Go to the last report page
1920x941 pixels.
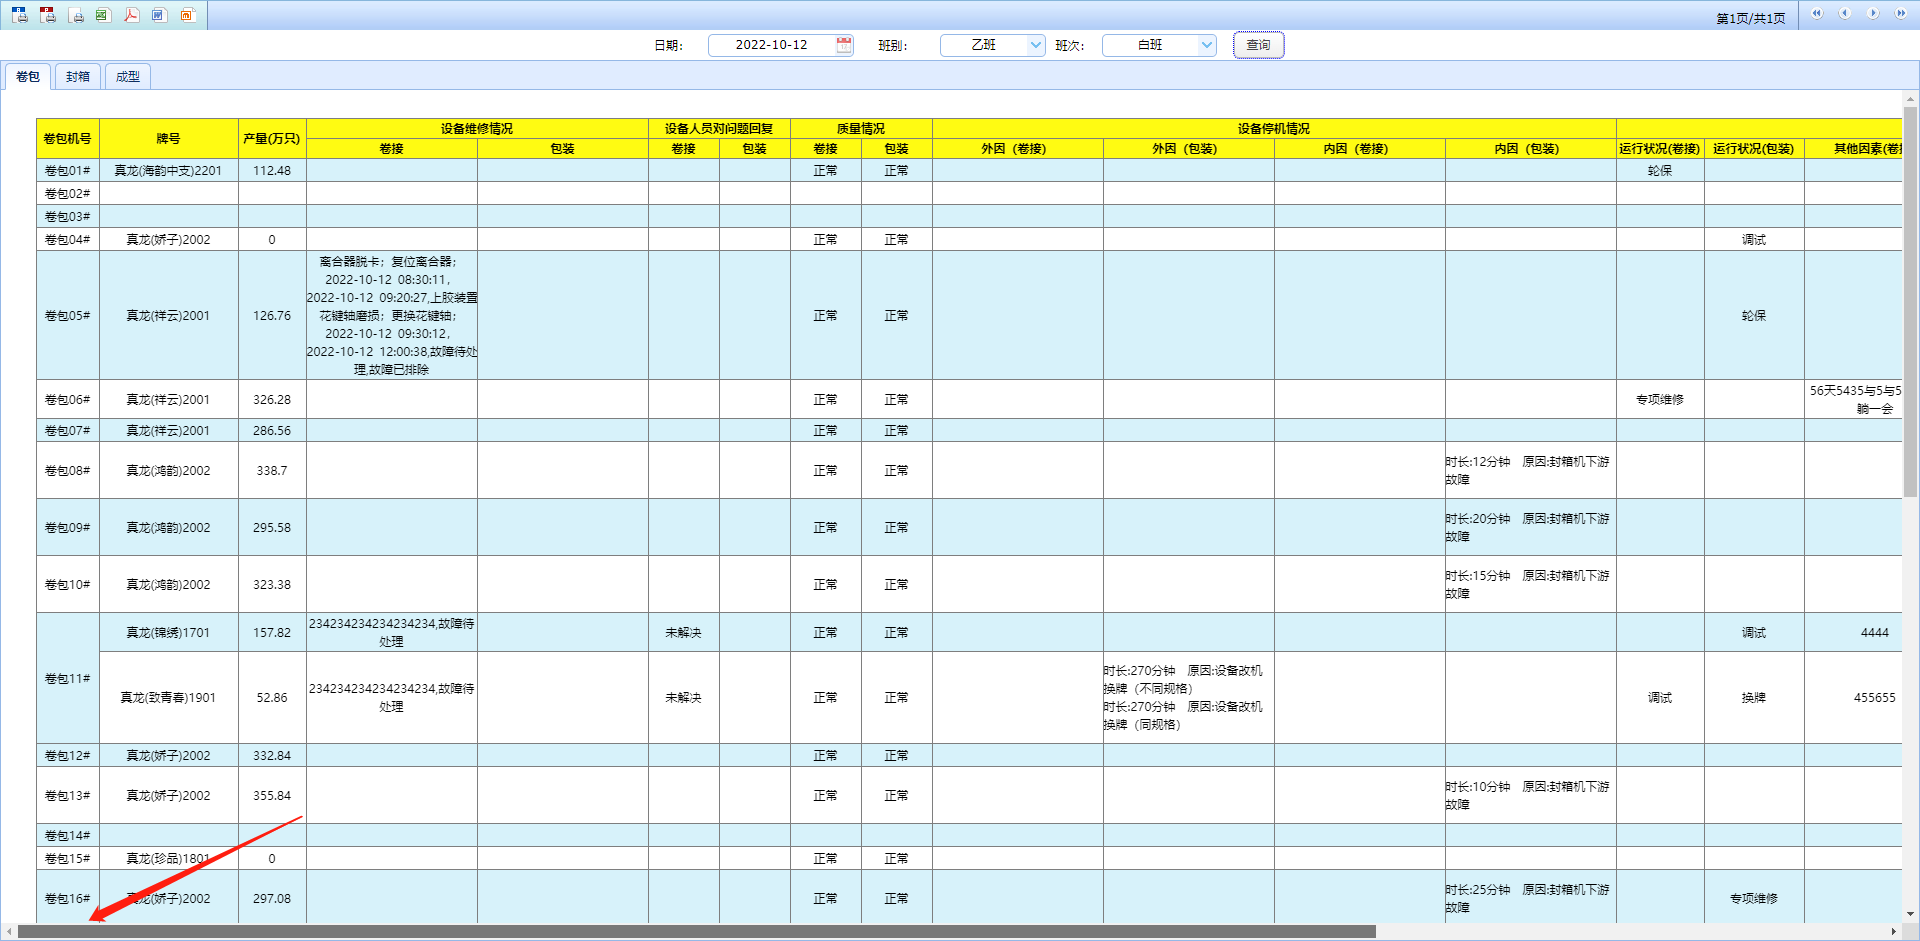point(1901,14)
